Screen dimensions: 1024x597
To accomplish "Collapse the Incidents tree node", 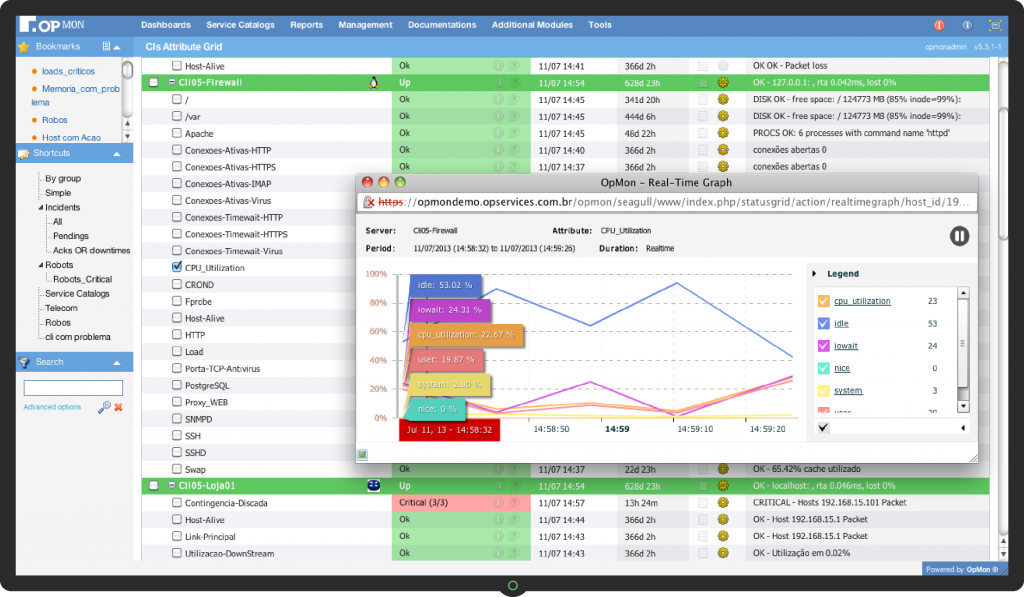I will (40, 208).
